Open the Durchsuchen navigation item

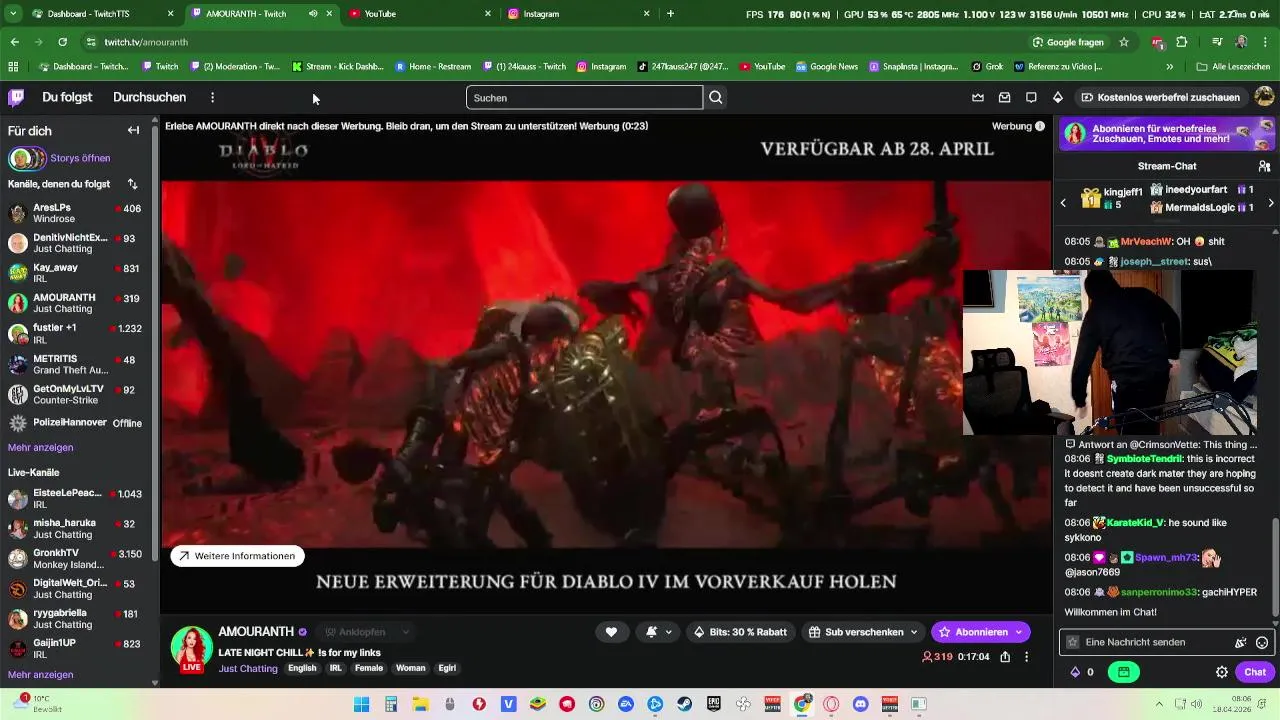coord(149,97)
